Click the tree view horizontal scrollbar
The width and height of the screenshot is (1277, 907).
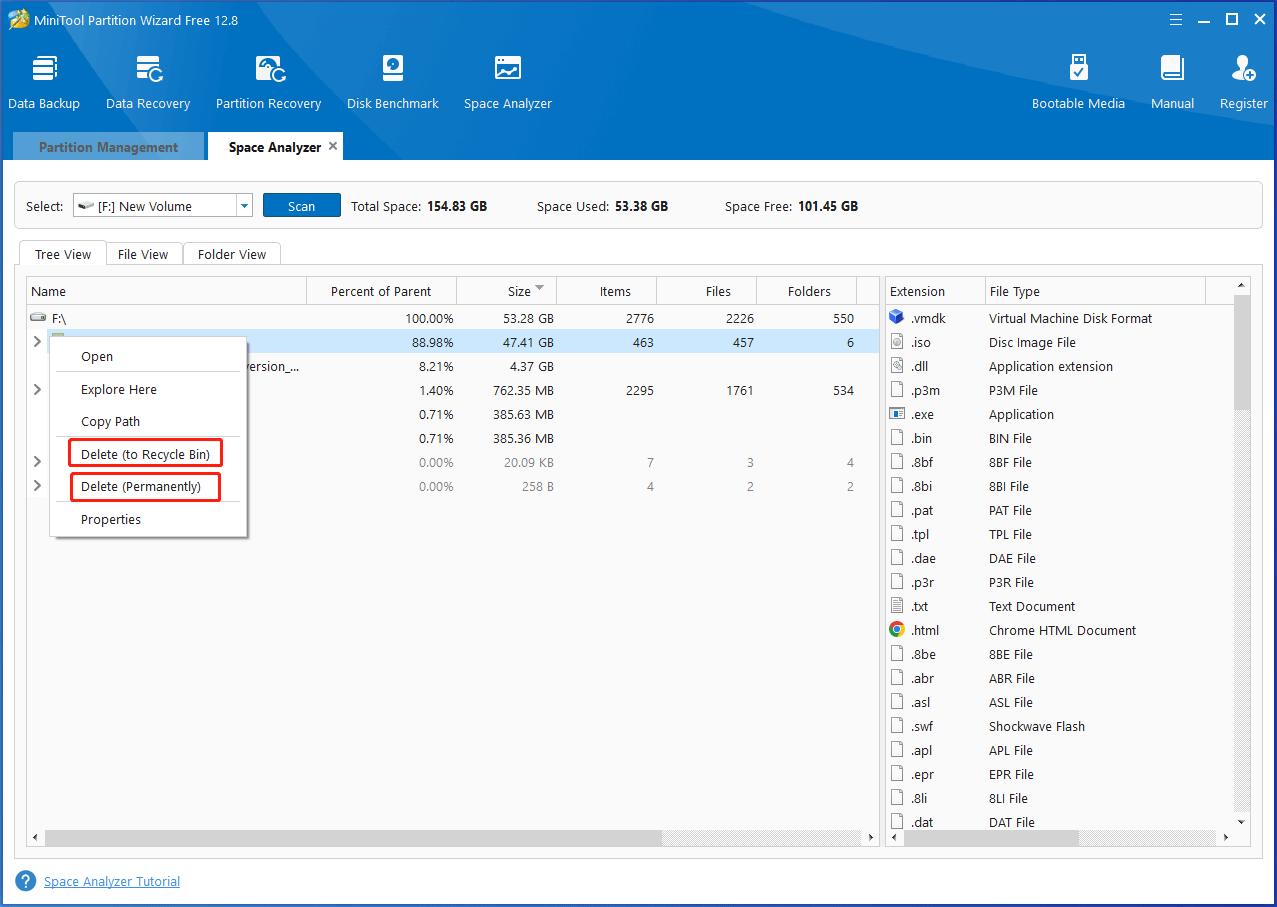(x=353, y=837)
